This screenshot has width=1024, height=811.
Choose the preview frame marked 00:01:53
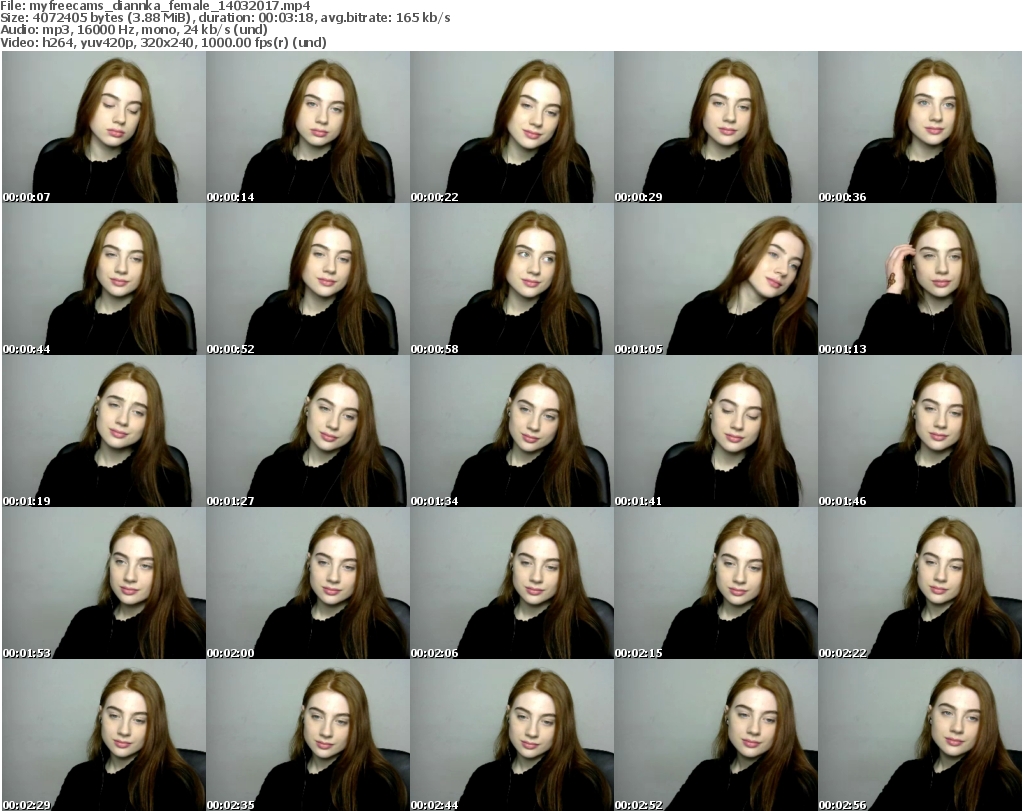point(104,583)
